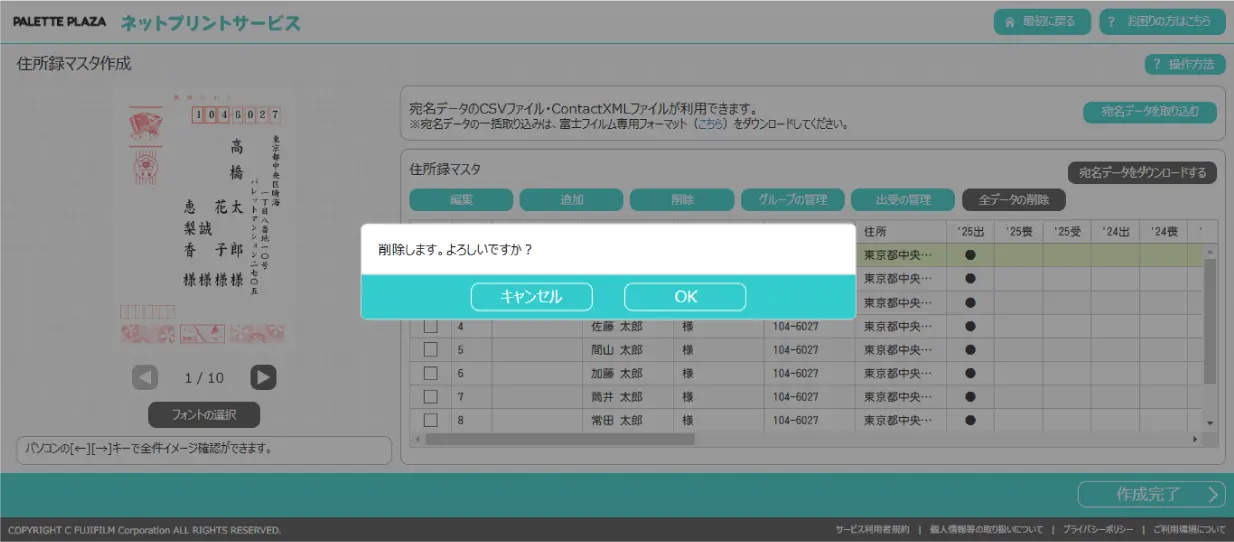Select the checkbox for row 8

pyautogui.click(x=430, y=420)
